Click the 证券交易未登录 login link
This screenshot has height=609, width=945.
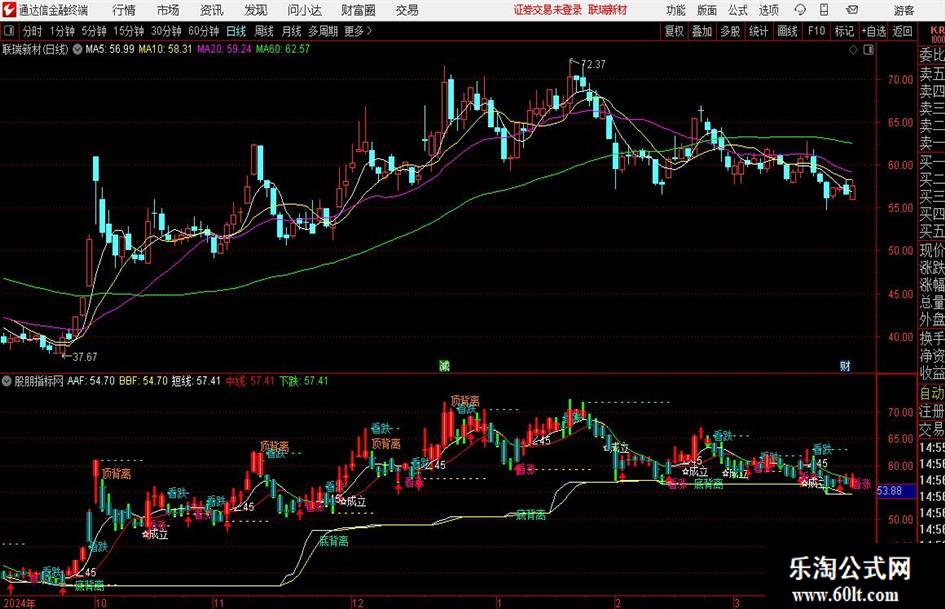point(548,10)
